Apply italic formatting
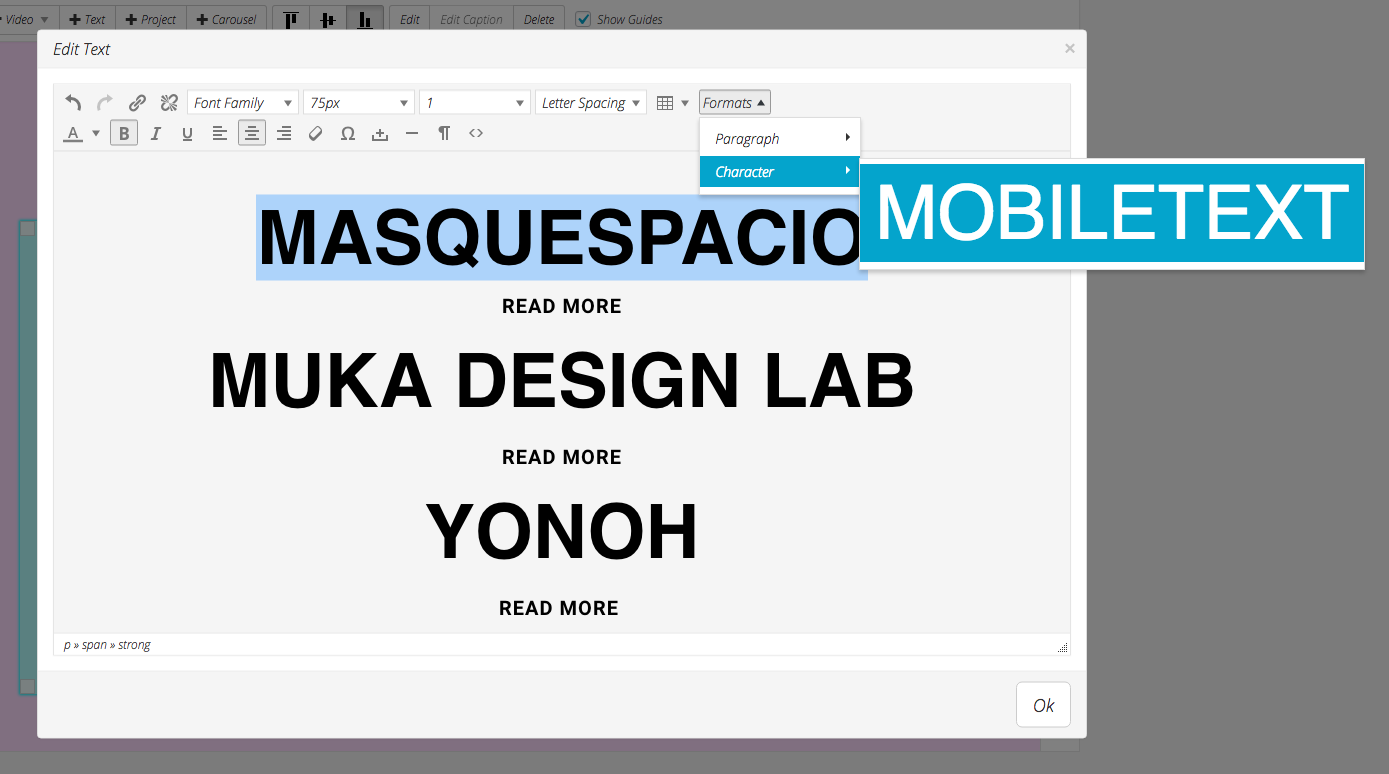Image resolution: width=1389 pixels, height=774 pixels. 155,132
